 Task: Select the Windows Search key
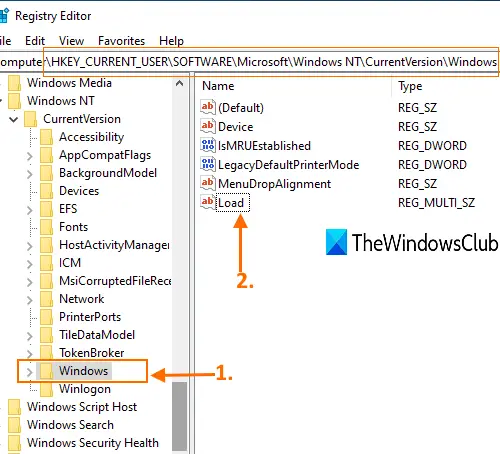tap(70, 425)
